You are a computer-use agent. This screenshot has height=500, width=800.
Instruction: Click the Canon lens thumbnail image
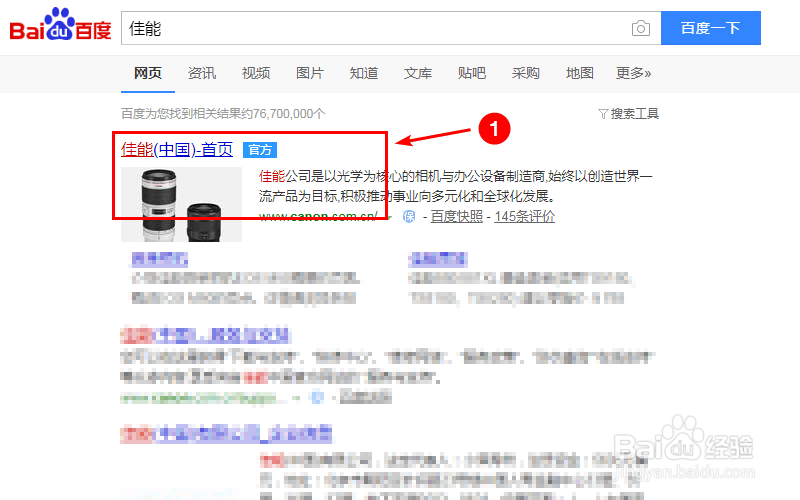[181, 205]
